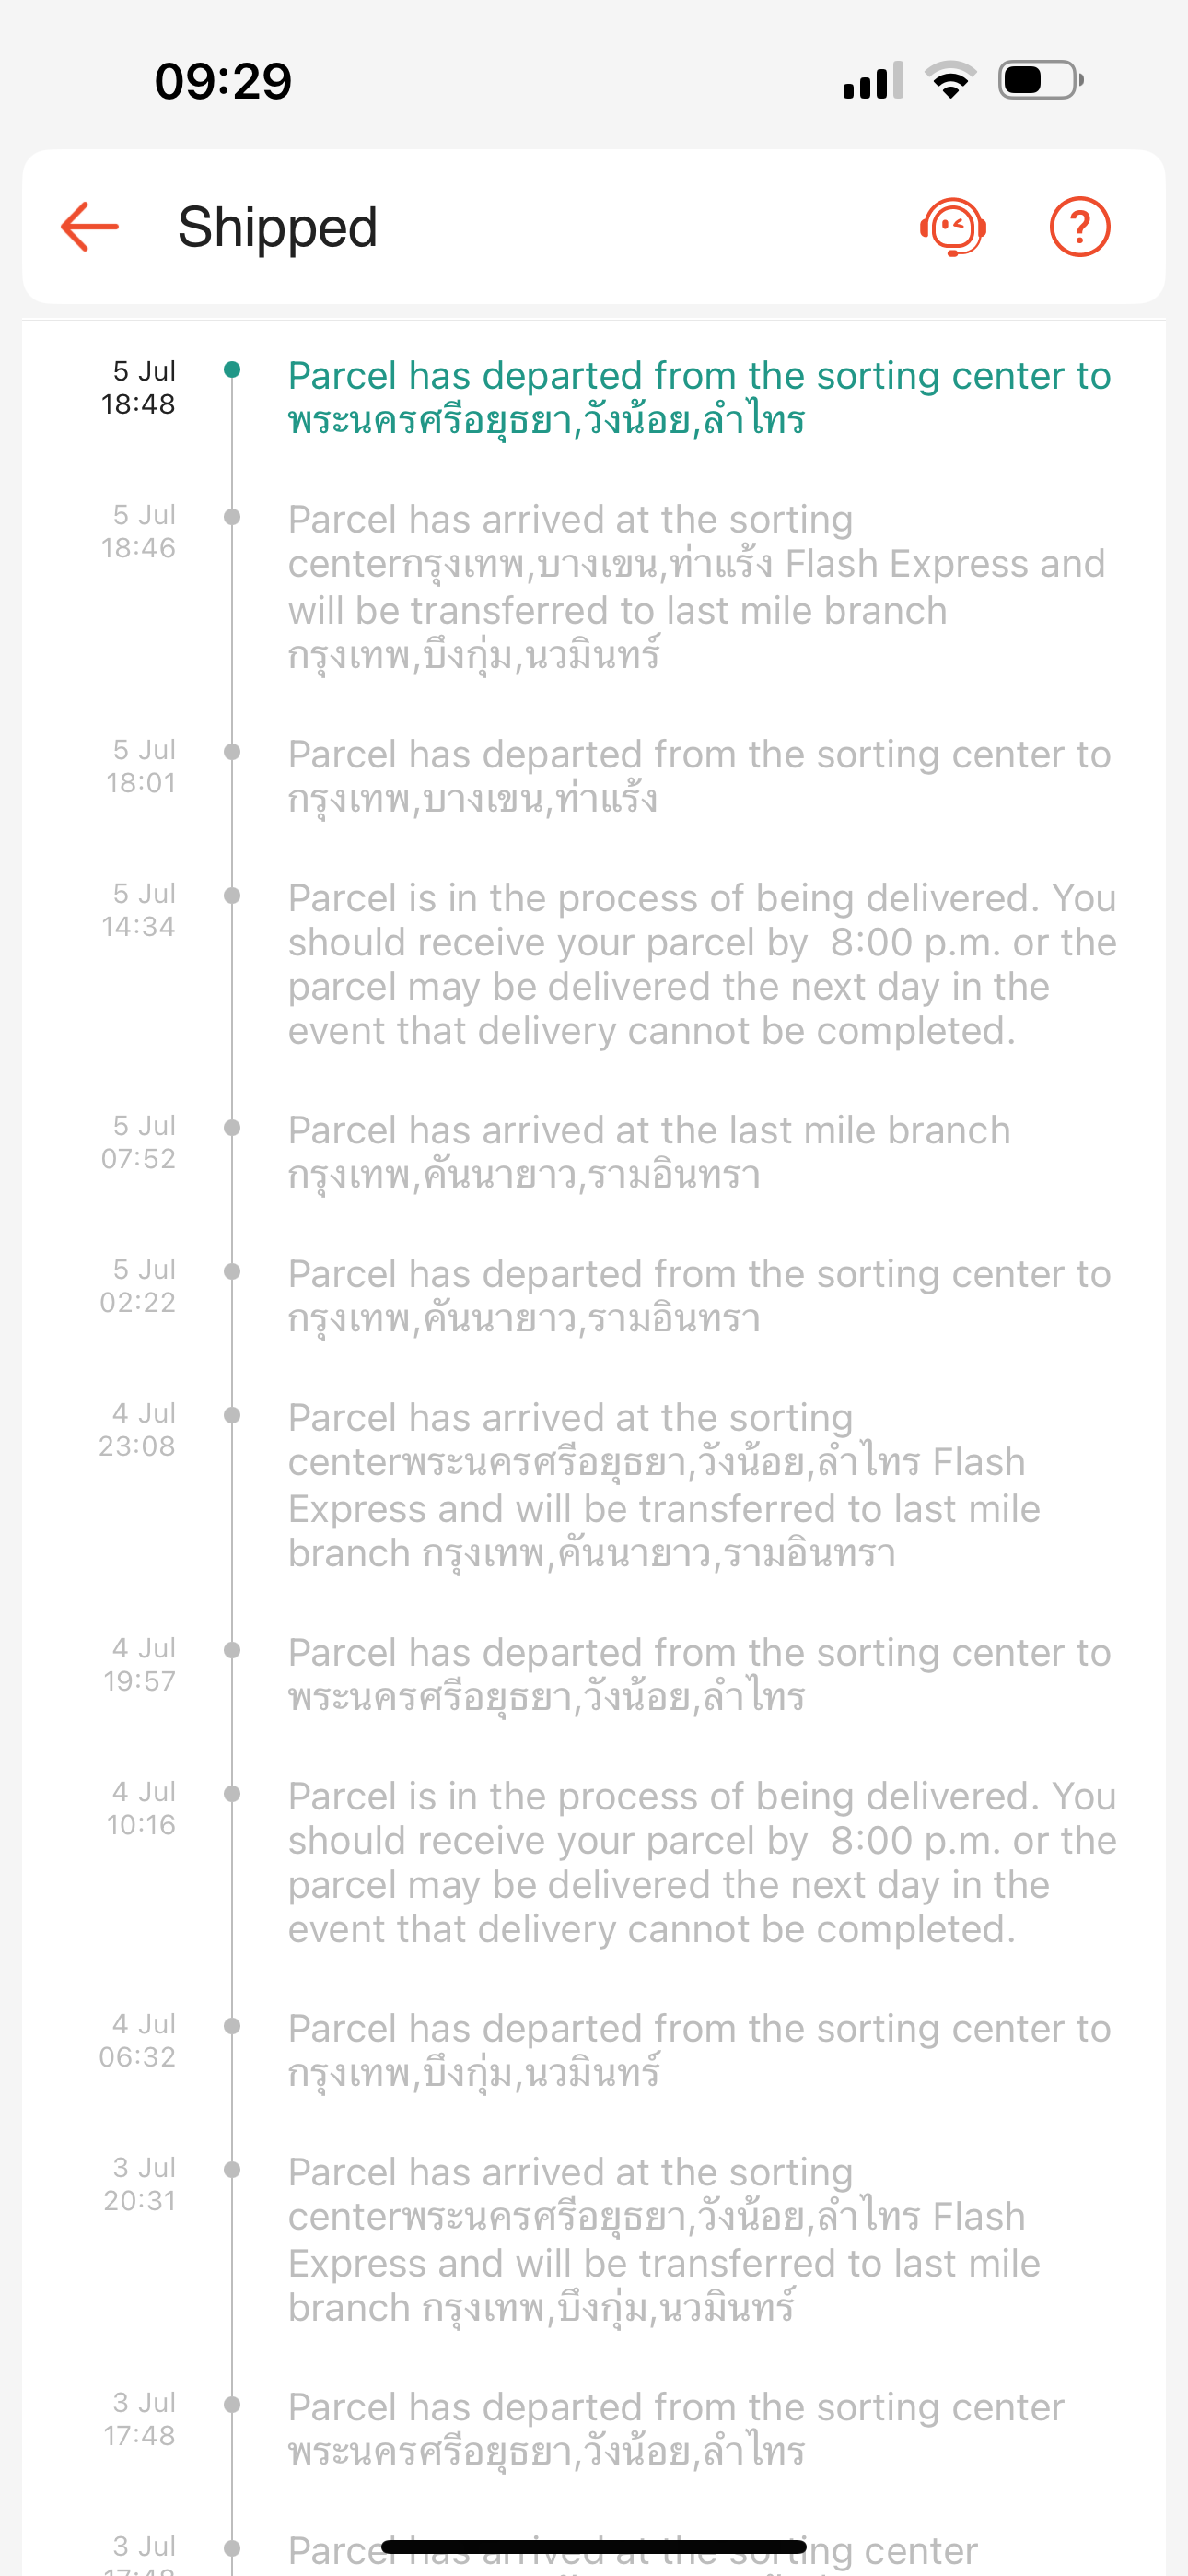Viewport: 1188px width, 2576px height.
Task: Open the help question mark icon
Action: (x=1080, y=227)
